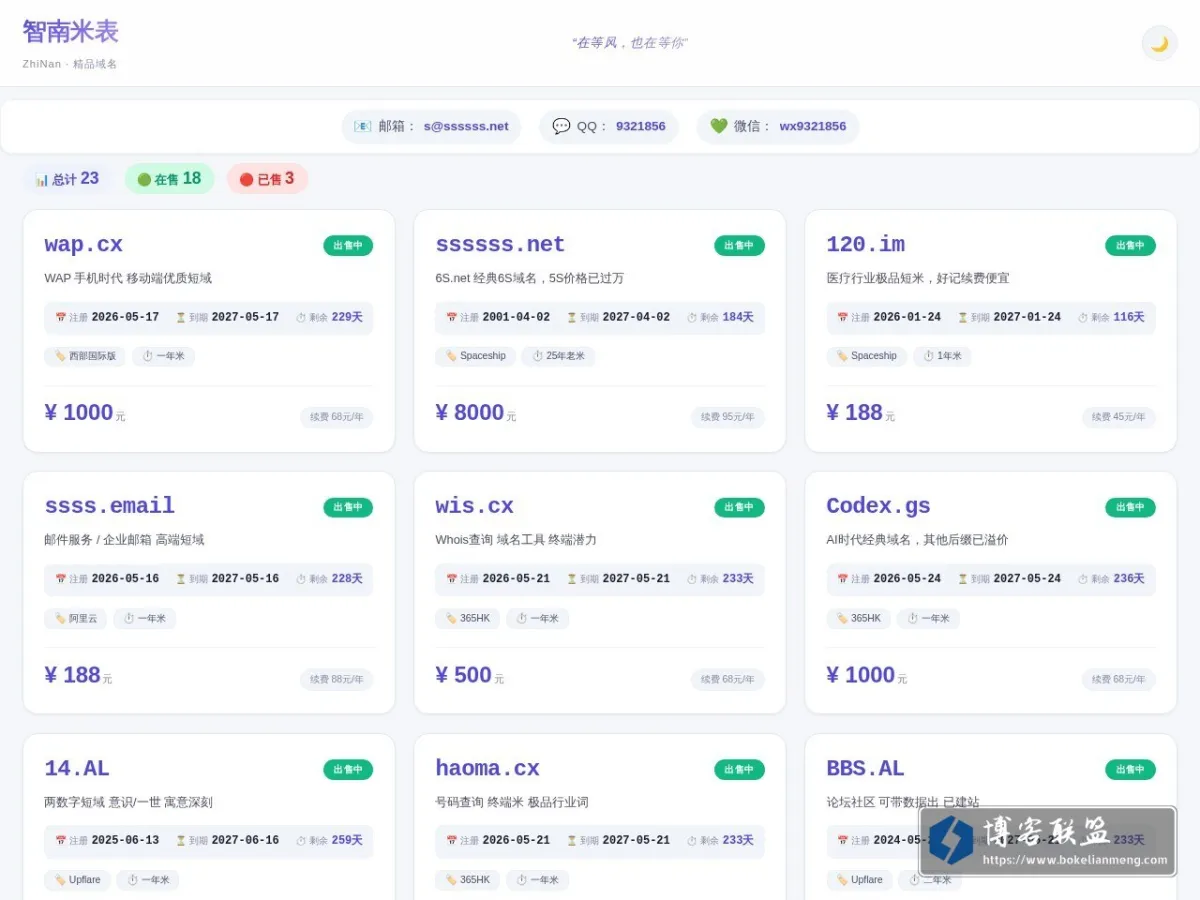Click the 出售中 badge on ssssss.net card
Viewport: 1200px width, 900px height.
[739, 245]
